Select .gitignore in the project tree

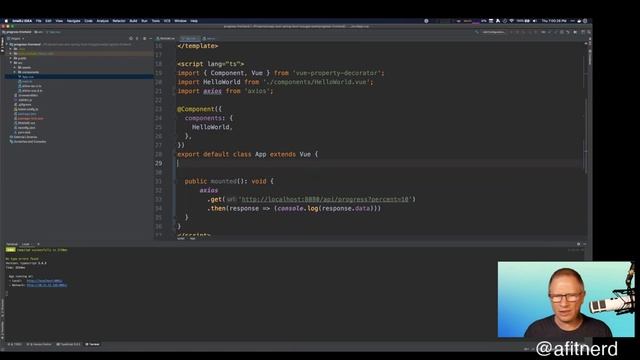click(x=24, y=104)
